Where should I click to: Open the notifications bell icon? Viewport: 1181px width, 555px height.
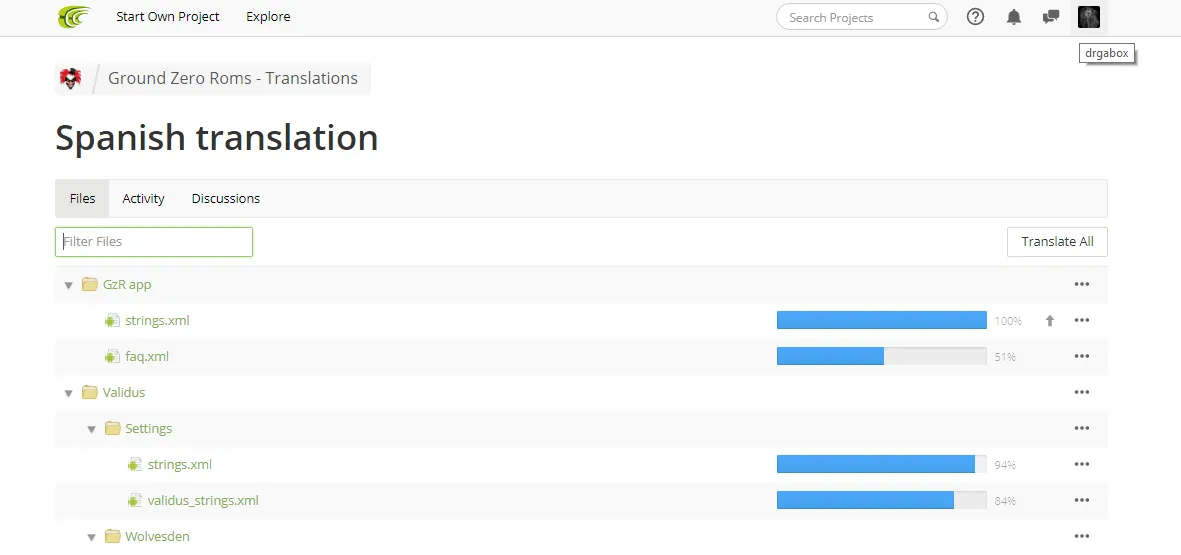1014,17
